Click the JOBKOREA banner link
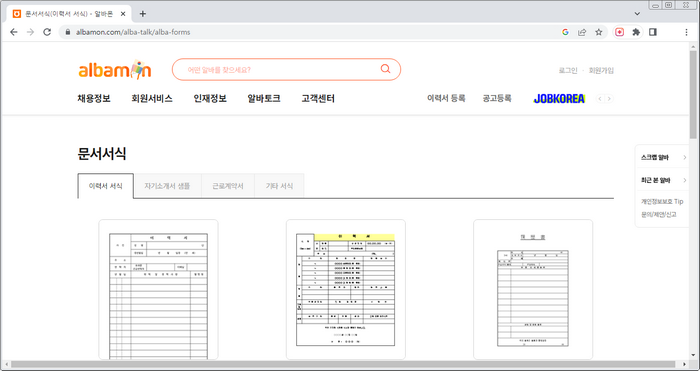 [559, 99]
